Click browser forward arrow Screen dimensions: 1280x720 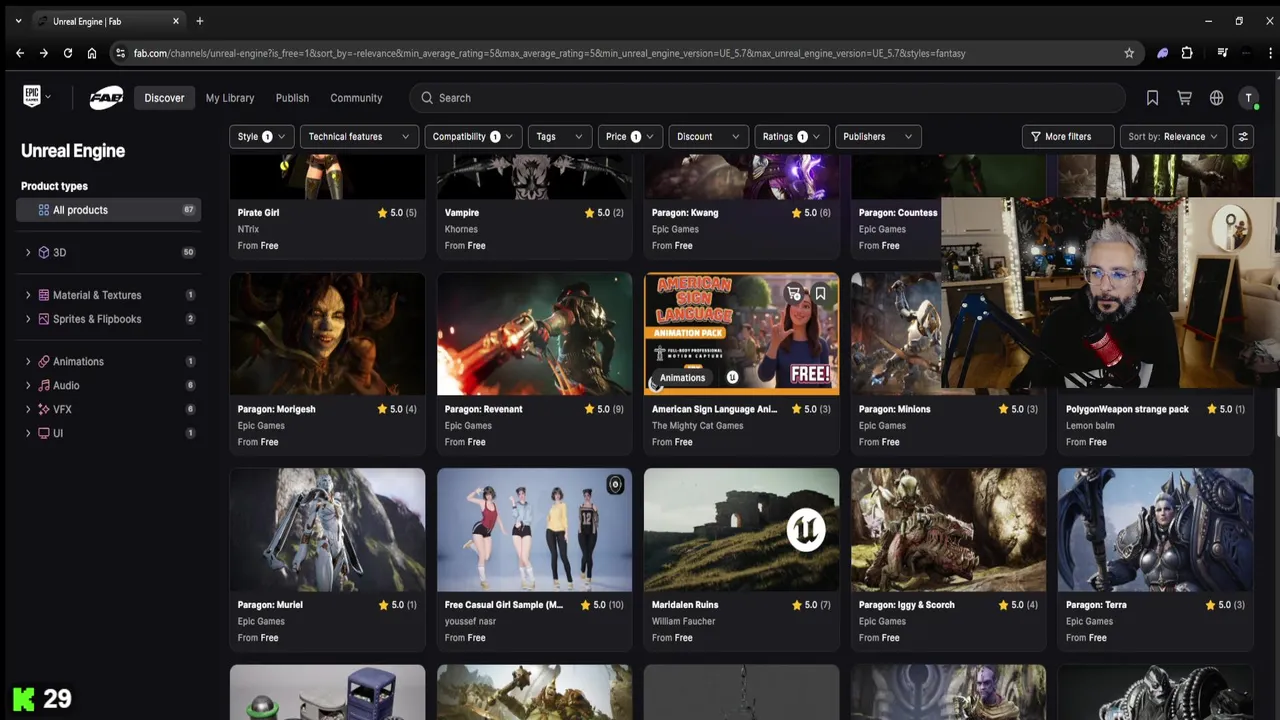[x=43, y=53]
